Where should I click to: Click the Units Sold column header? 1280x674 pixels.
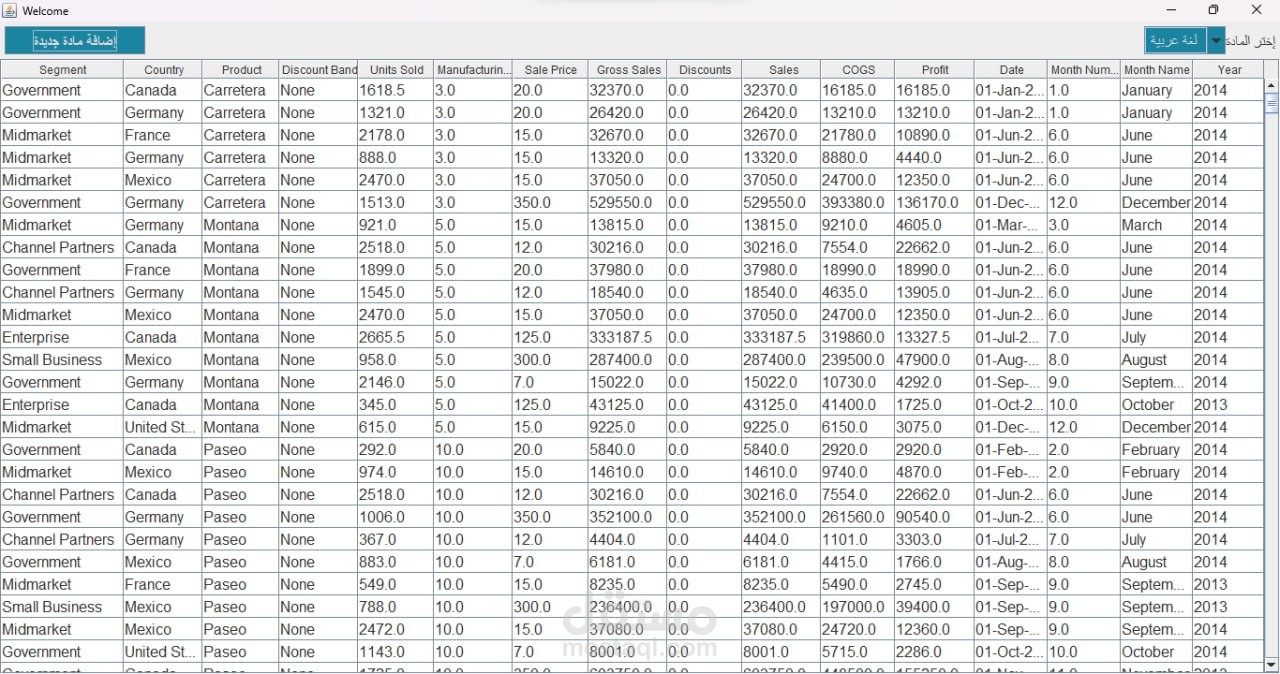396,70
